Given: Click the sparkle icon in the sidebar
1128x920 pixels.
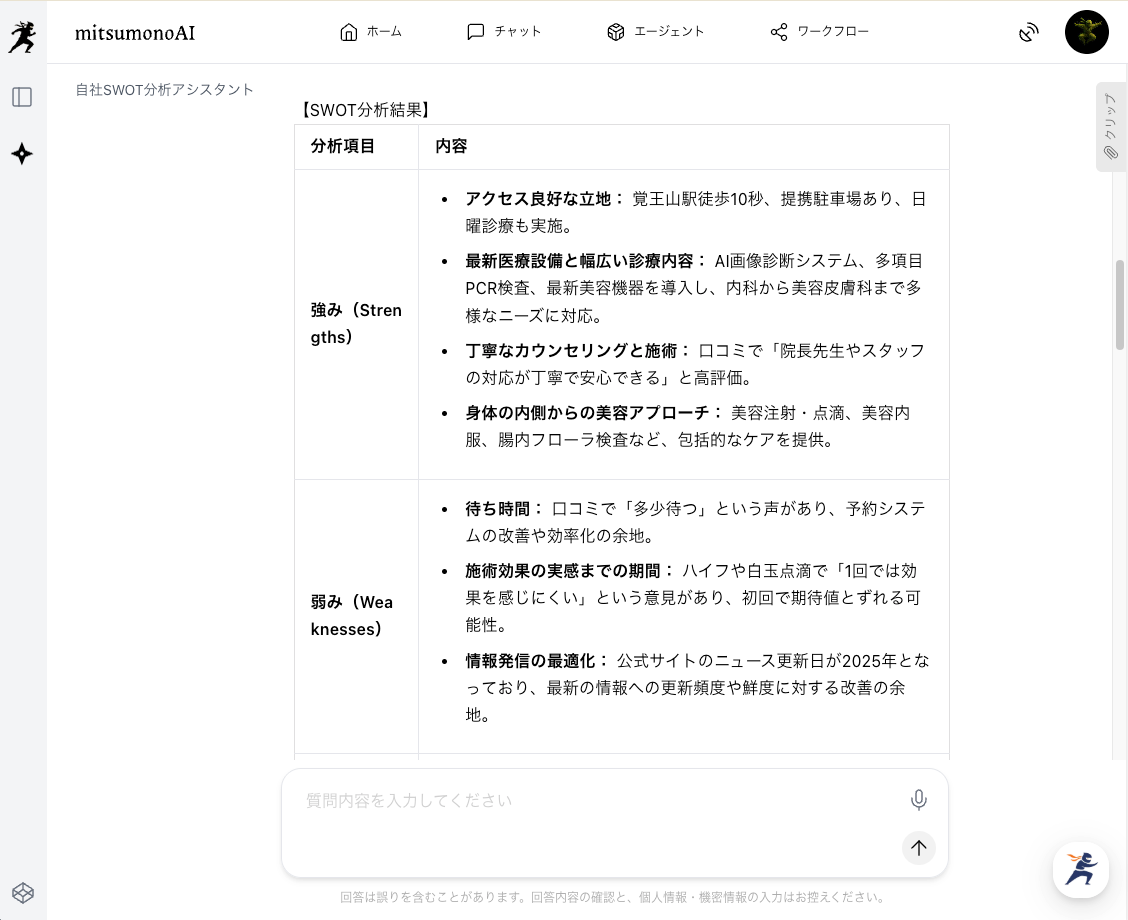Looking at the screenshot, I should 22,154.
